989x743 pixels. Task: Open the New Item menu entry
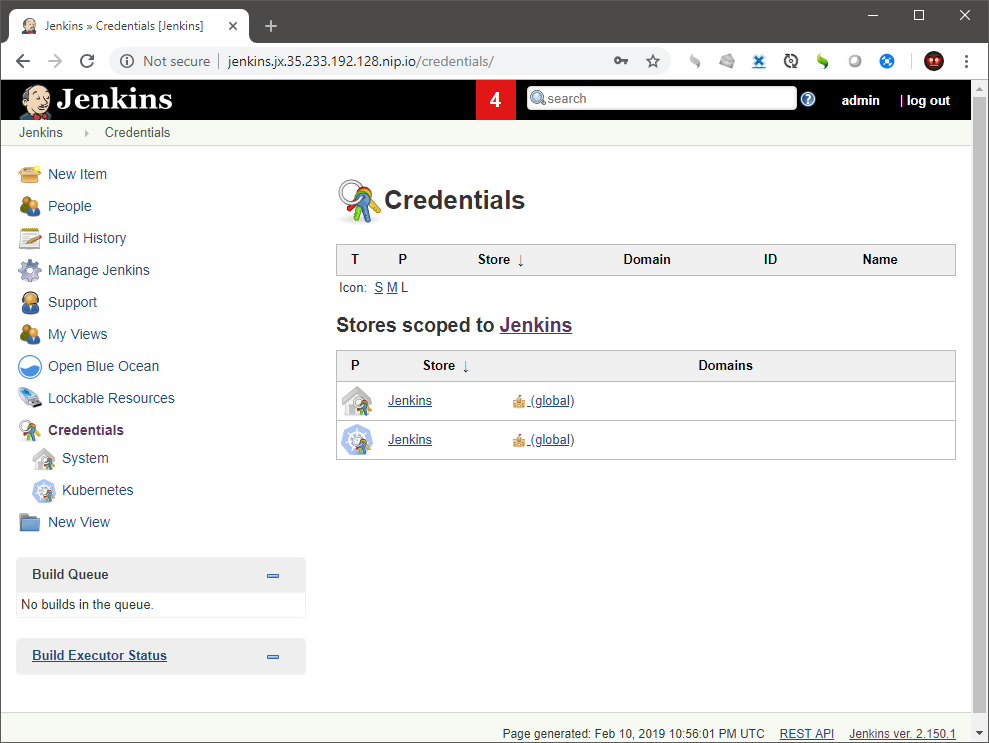pyautogui.click(x=78, y=174)
